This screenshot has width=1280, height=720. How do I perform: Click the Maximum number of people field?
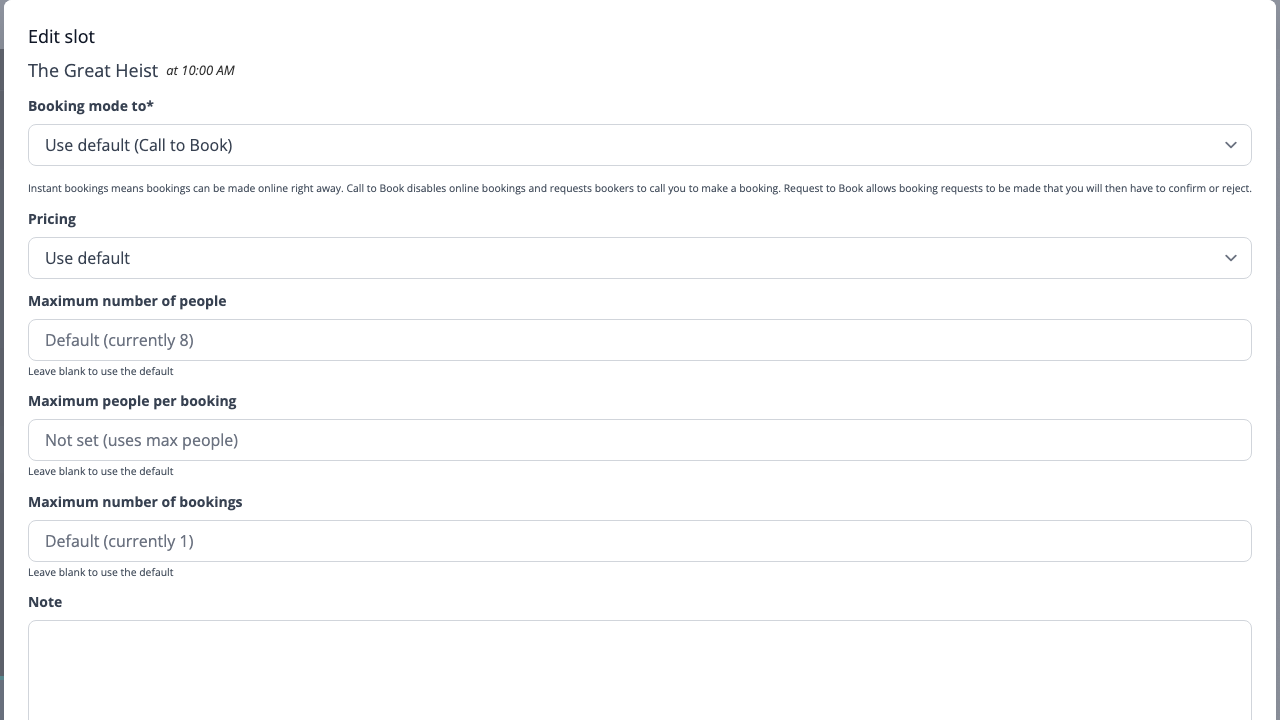tap(640, 340)
